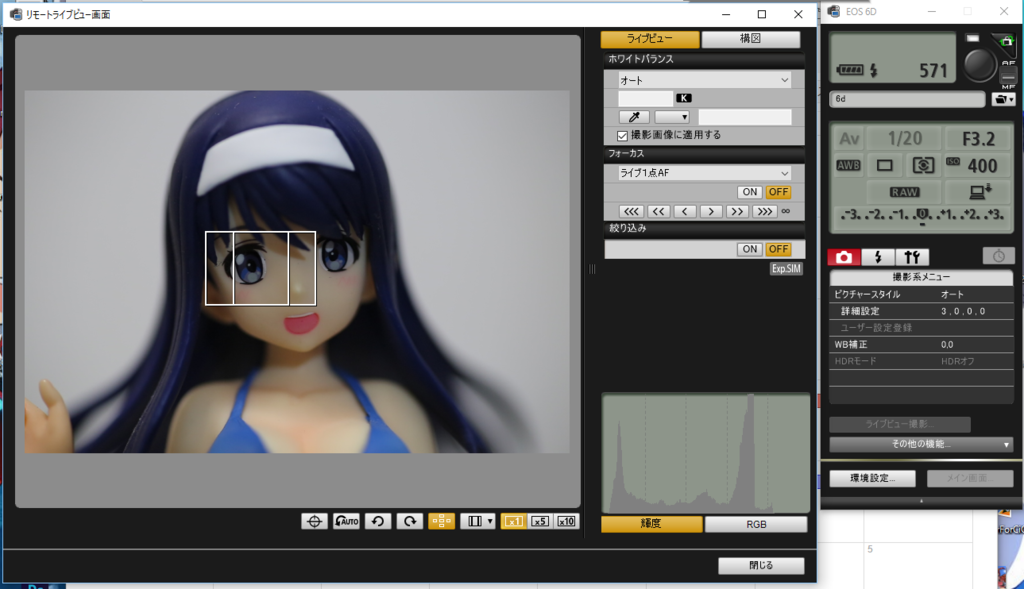
Task: Click the color temperature input field
Action: coord(645,99)
